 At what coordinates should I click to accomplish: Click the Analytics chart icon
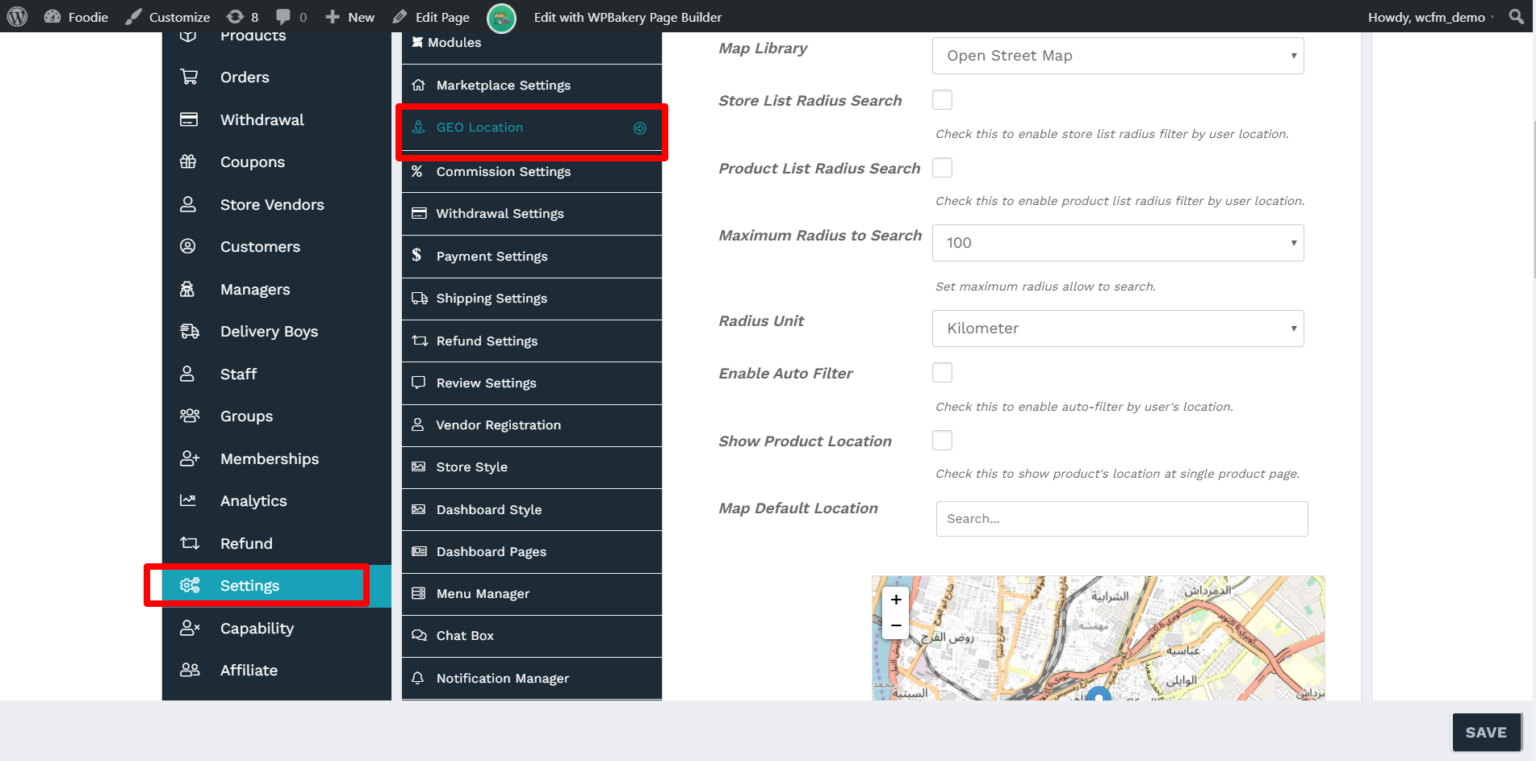(x=190, y=500)
